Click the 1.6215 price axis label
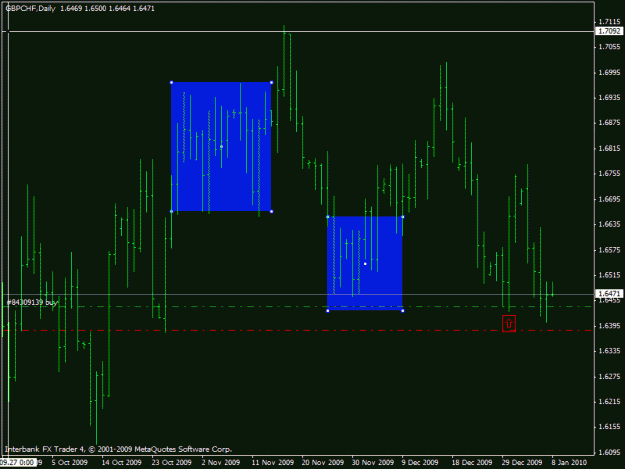Screen dimensions: 625x469 (609, 402)
